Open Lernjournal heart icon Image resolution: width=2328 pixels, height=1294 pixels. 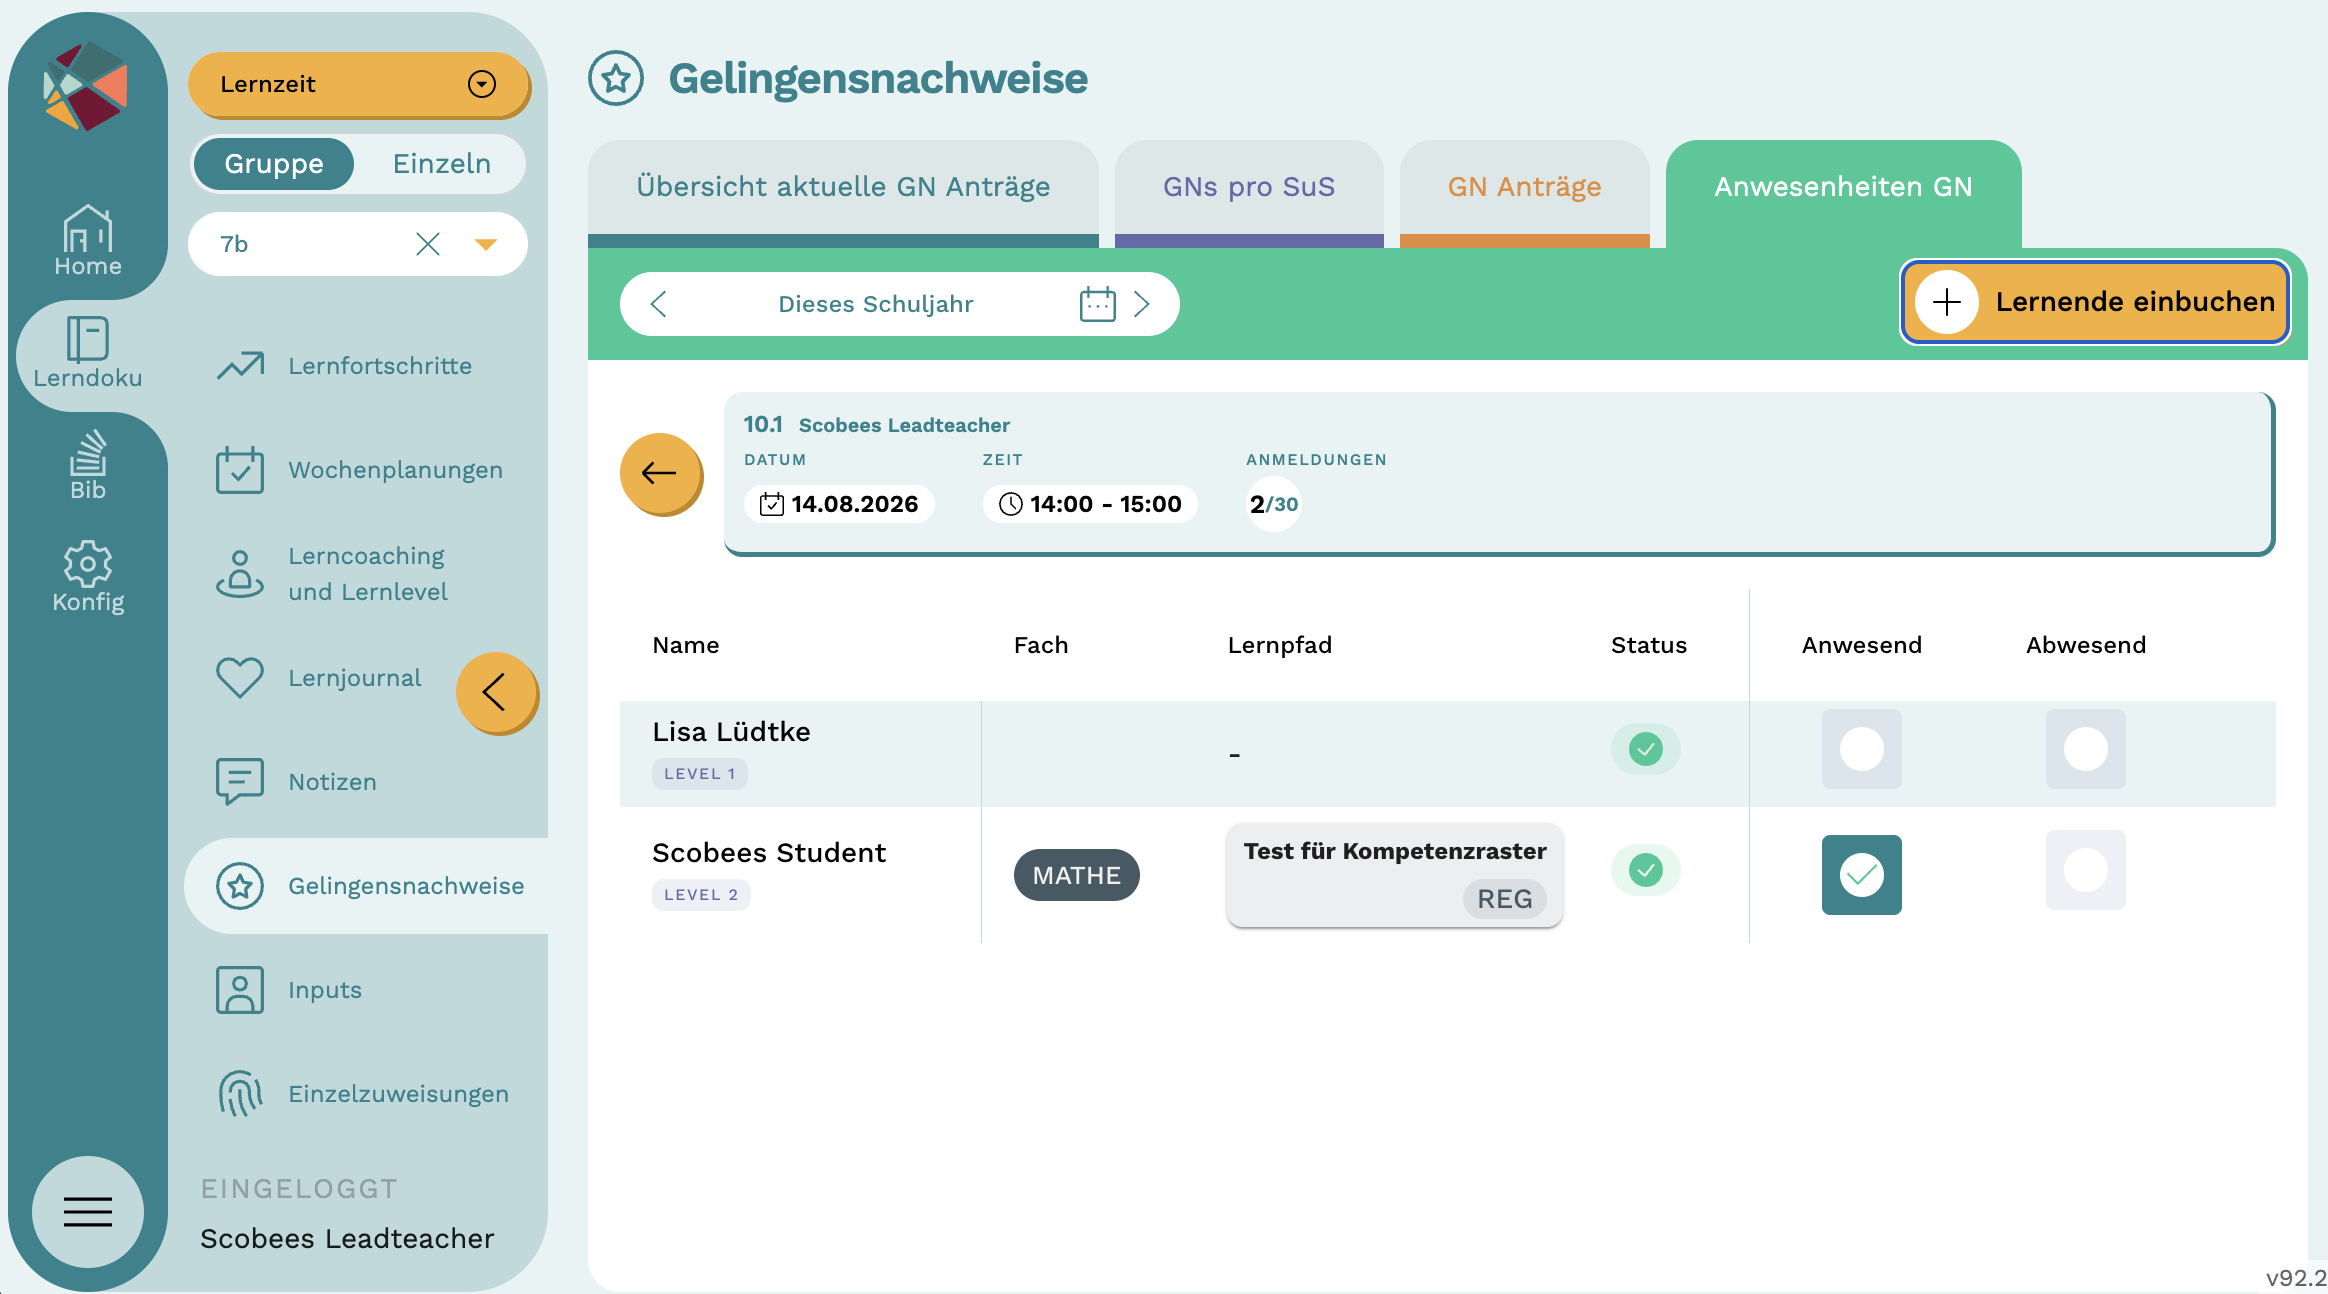pos(240,678)
